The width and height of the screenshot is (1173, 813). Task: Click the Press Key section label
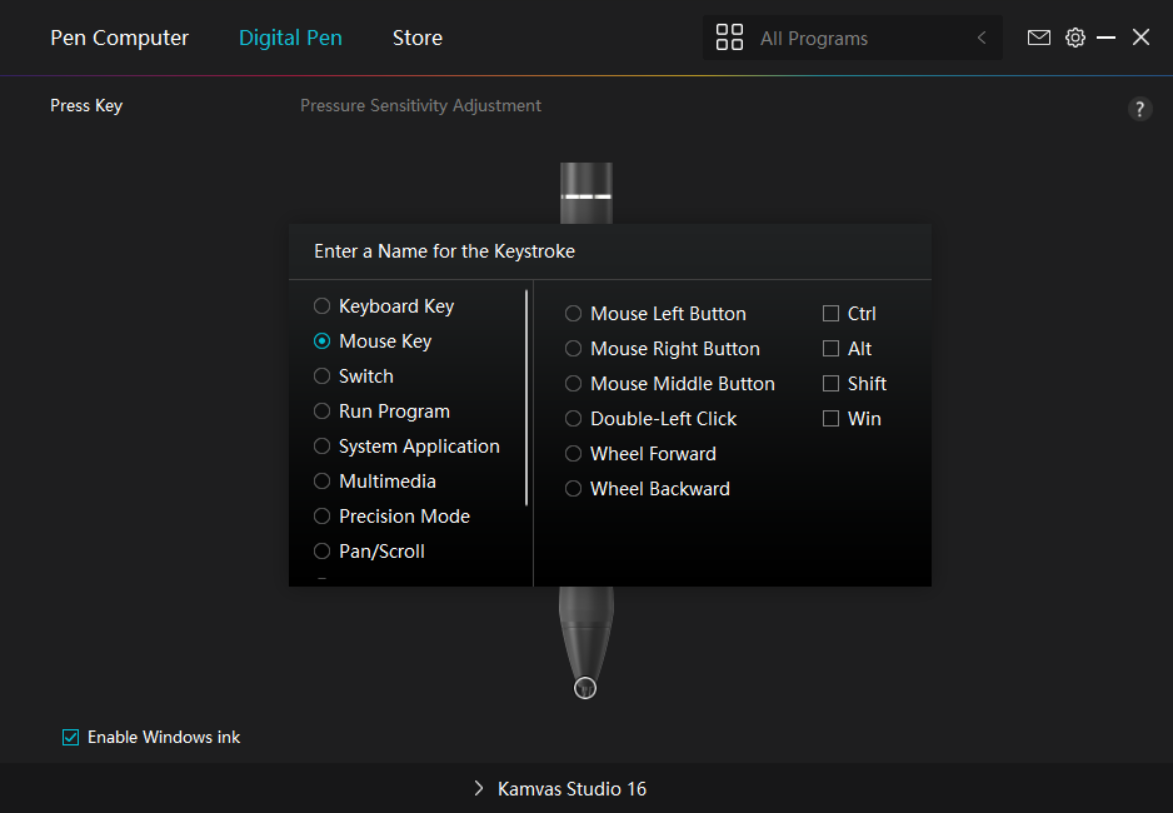[86, 106]
